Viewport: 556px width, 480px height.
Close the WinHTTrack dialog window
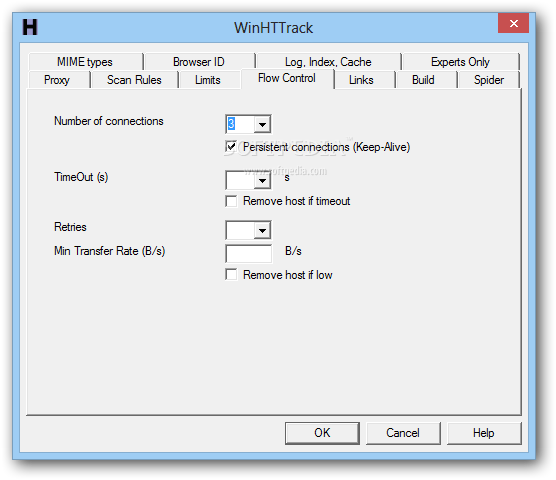point(513,23)
